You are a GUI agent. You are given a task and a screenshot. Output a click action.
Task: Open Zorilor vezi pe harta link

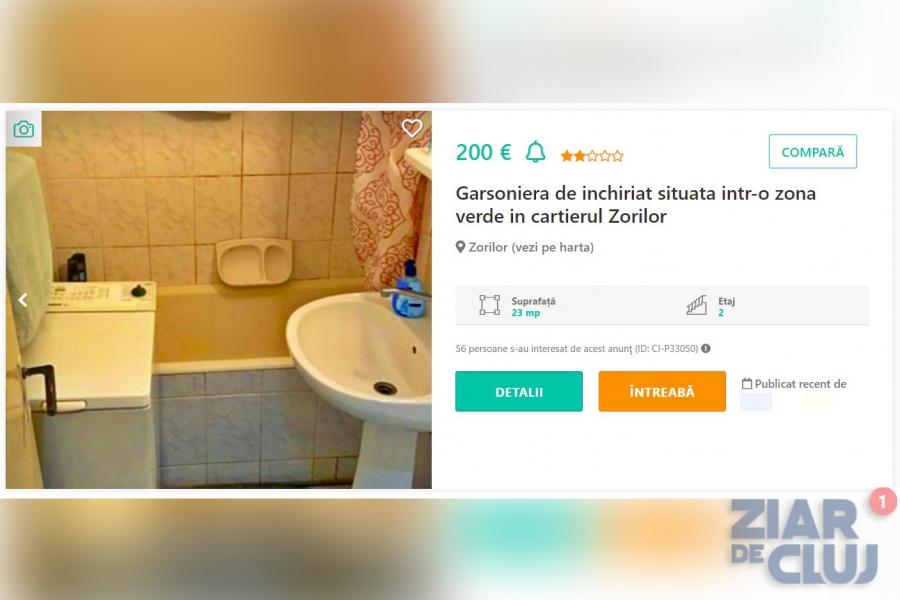click(x=531, y=247)
